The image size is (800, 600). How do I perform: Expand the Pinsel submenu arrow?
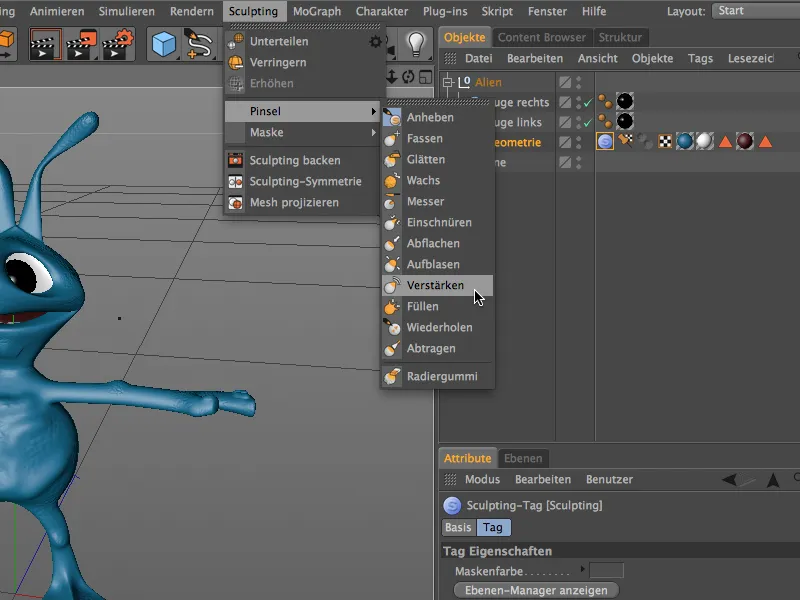[x=373, y=111]
